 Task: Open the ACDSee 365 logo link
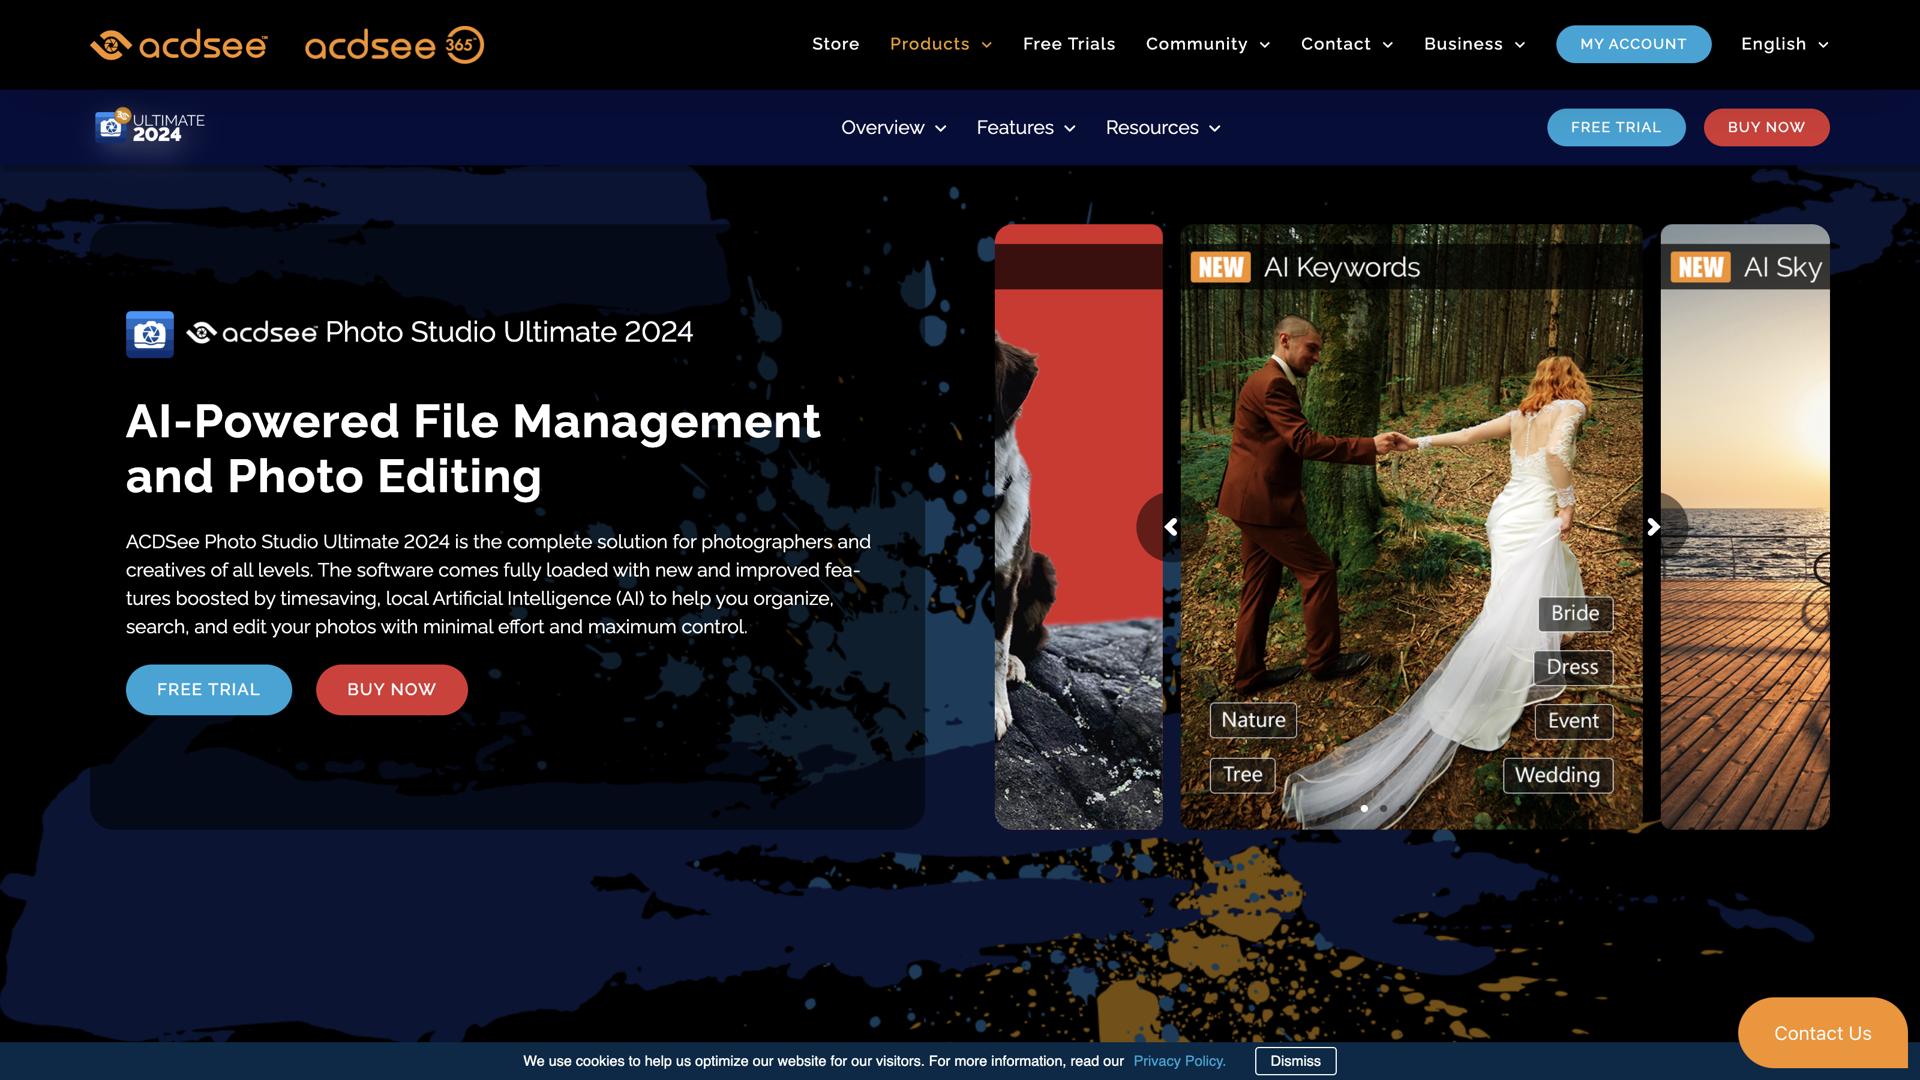pos(394,45)
